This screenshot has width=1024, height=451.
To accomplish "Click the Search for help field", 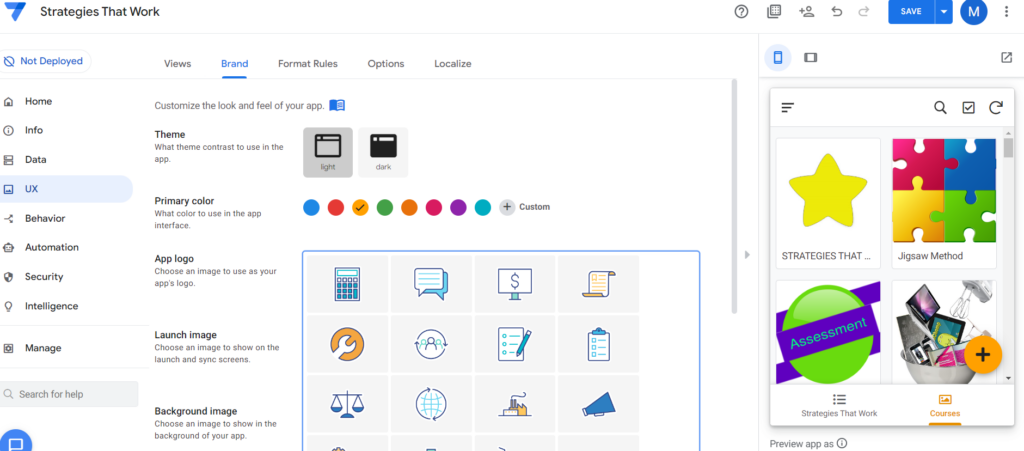I will pos(70,394).
